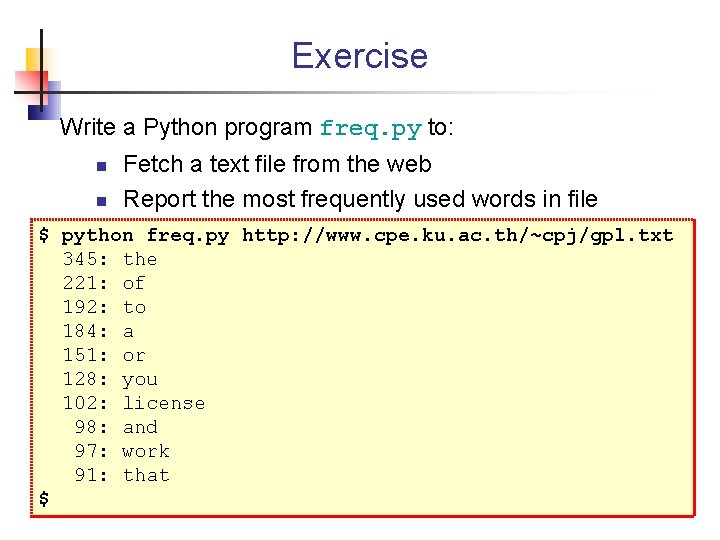Click the output line "184: a"
Image resolution: width=720 pixels, height=540 pixels.
[98, 331]
